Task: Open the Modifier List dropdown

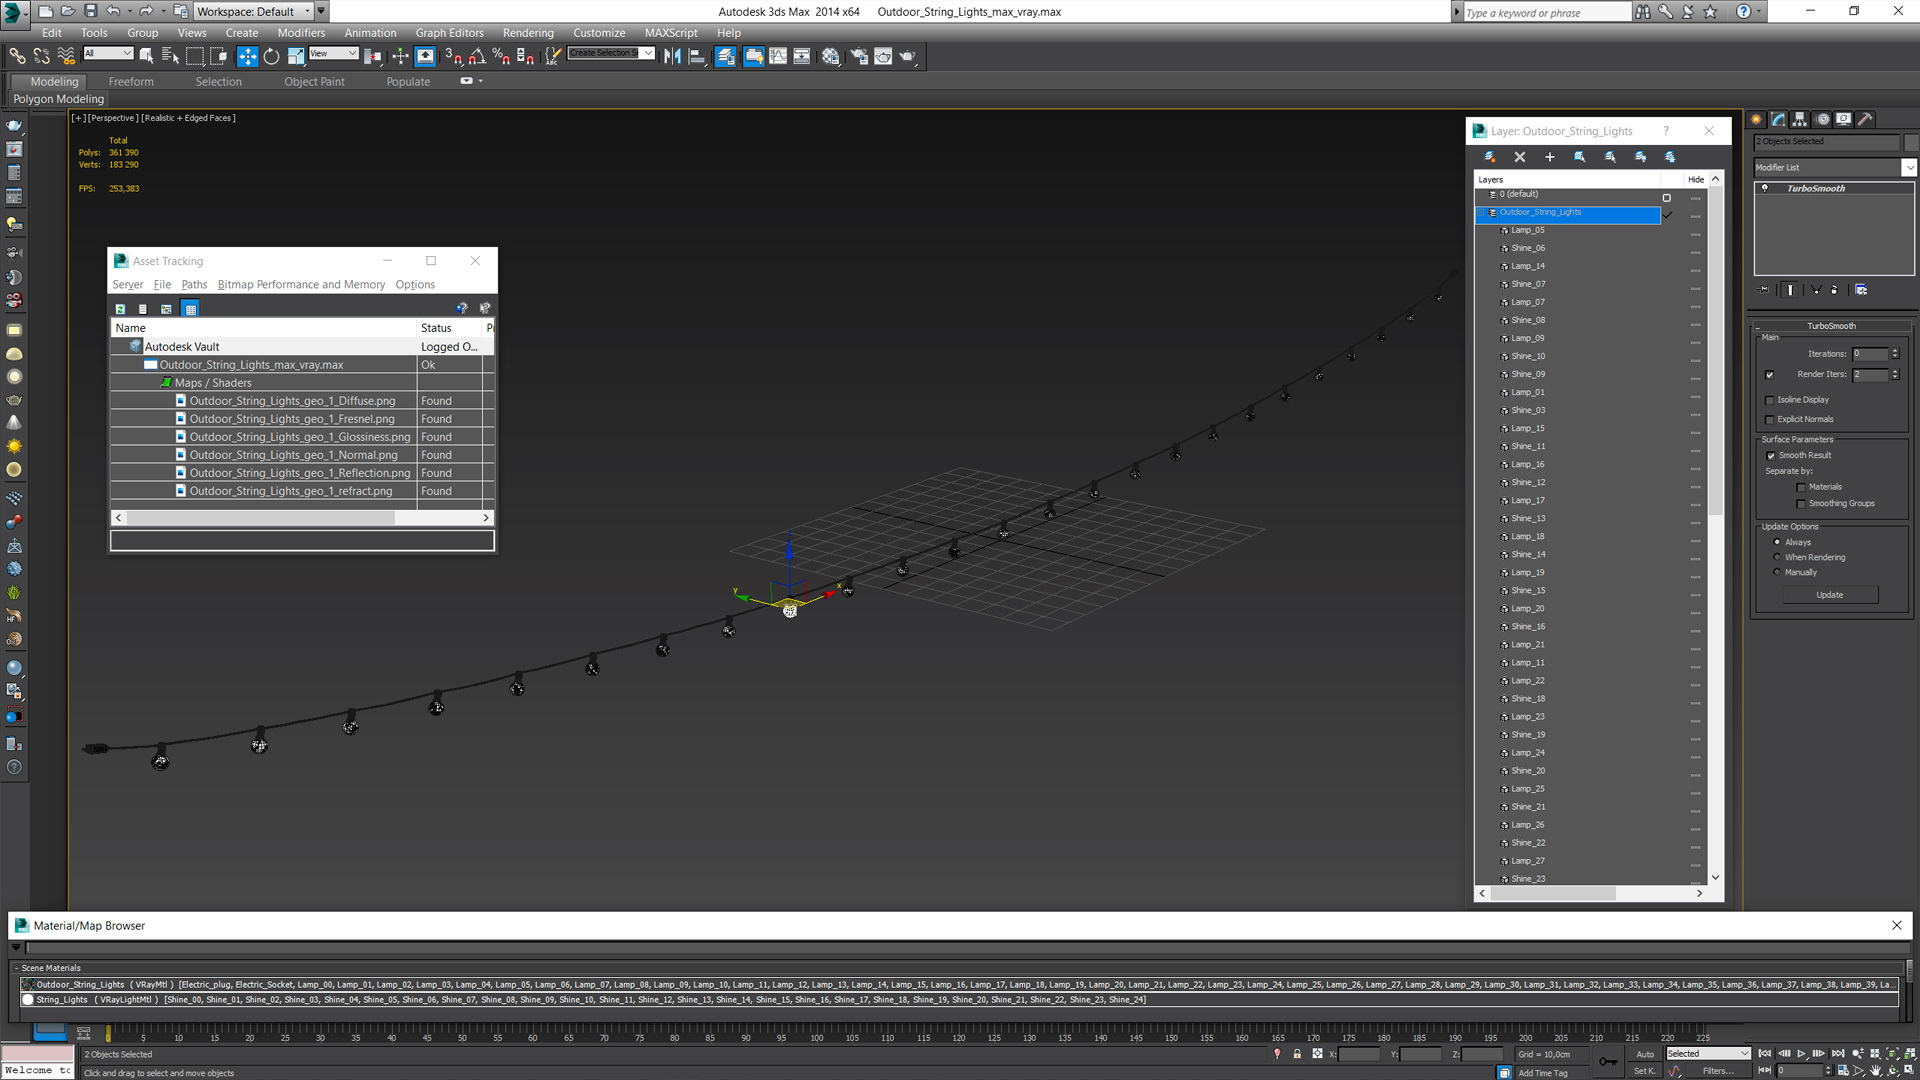Action: (1909, 167)
